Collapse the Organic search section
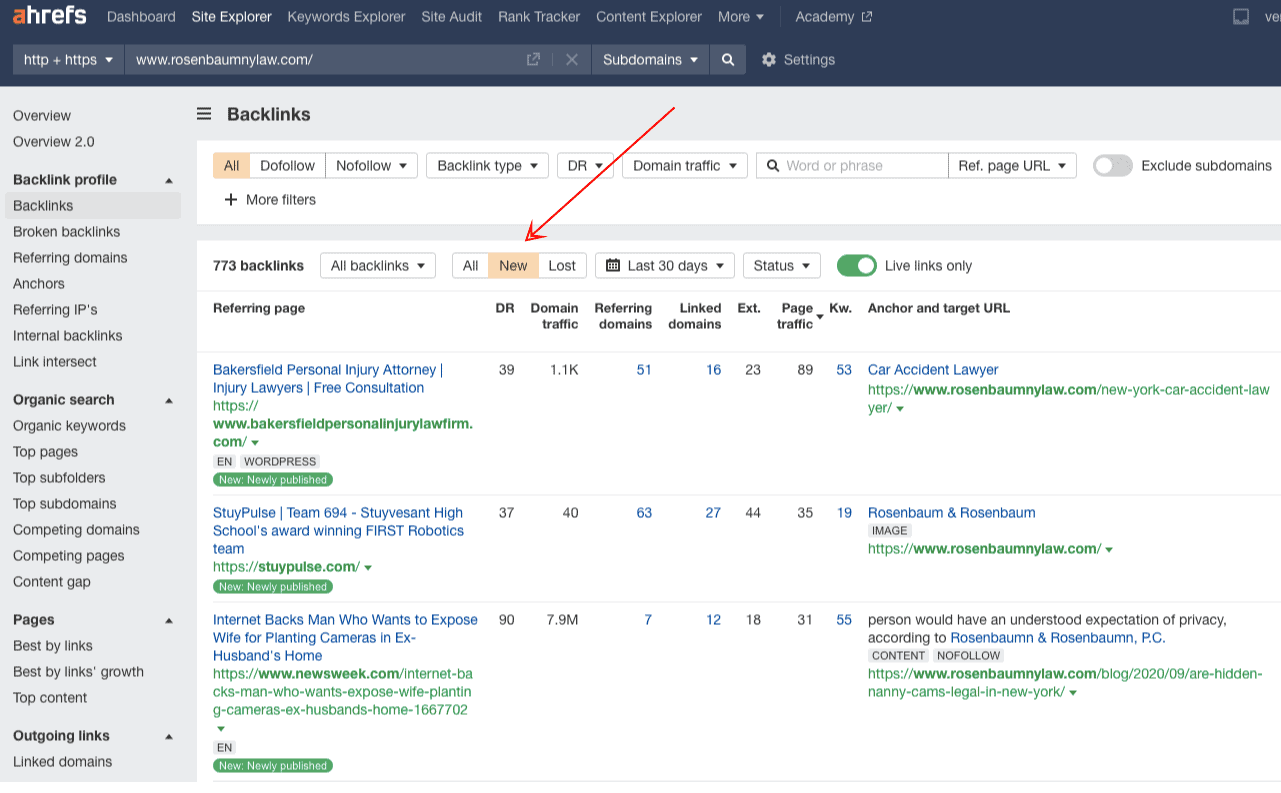The width and height of the screenshot is (1281, 793). [169, 400]
